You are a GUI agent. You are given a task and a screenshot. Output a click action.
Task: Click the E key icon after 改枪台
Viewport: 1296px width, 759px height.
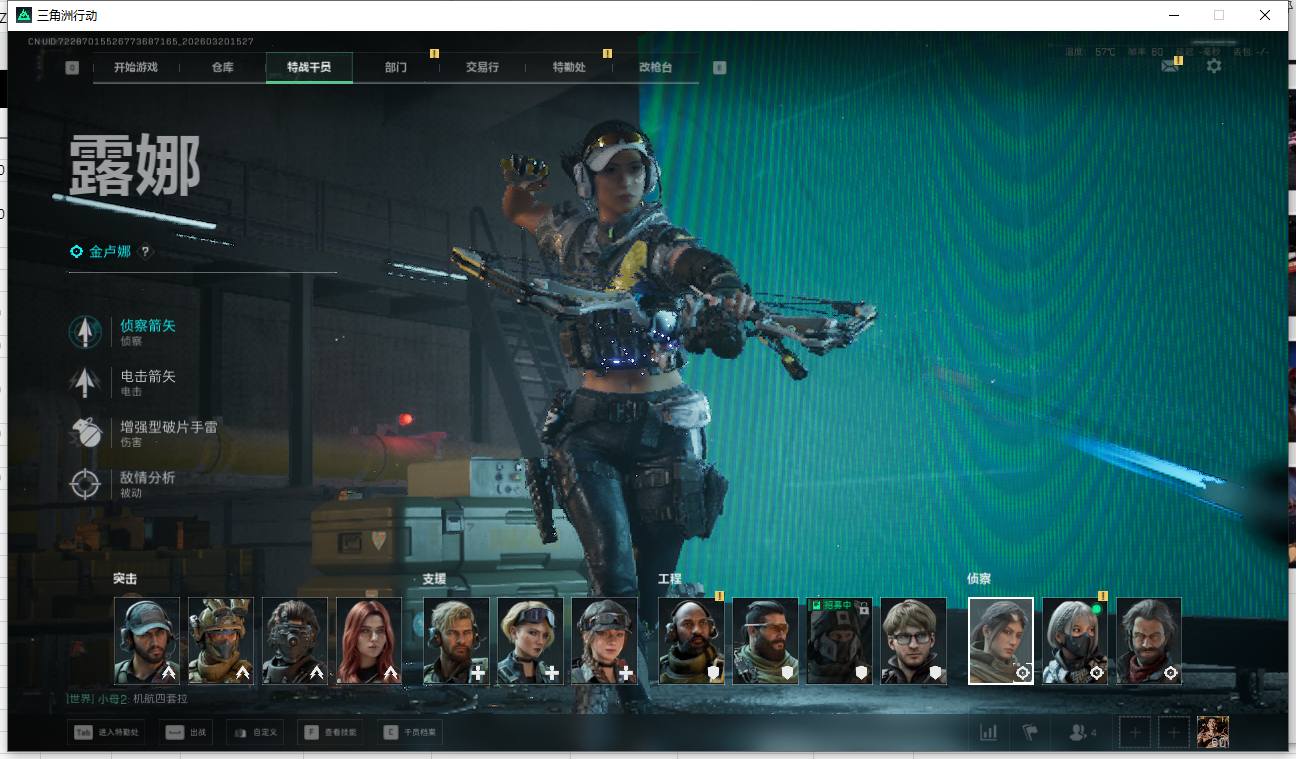[x=719, y=68]
